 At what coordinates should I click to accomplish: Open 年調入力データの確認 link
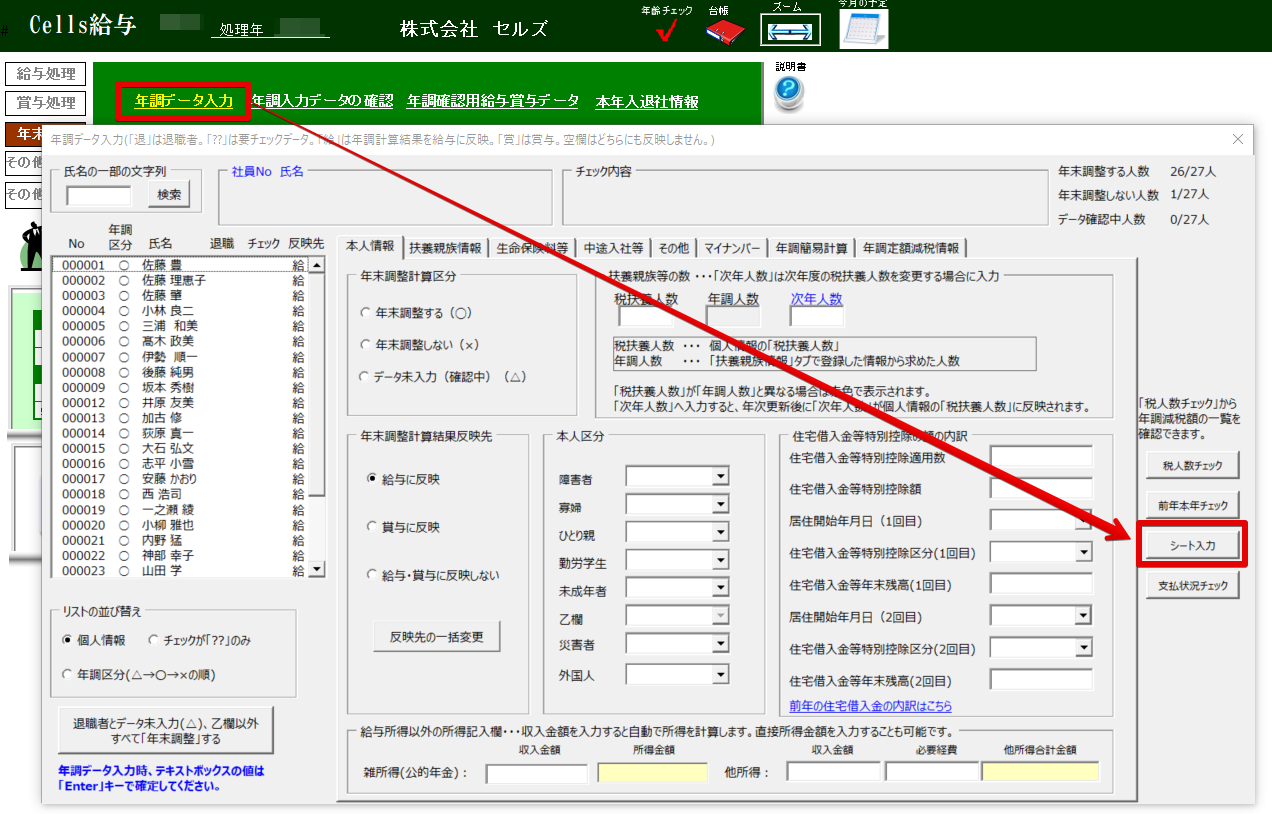point(323,101)
